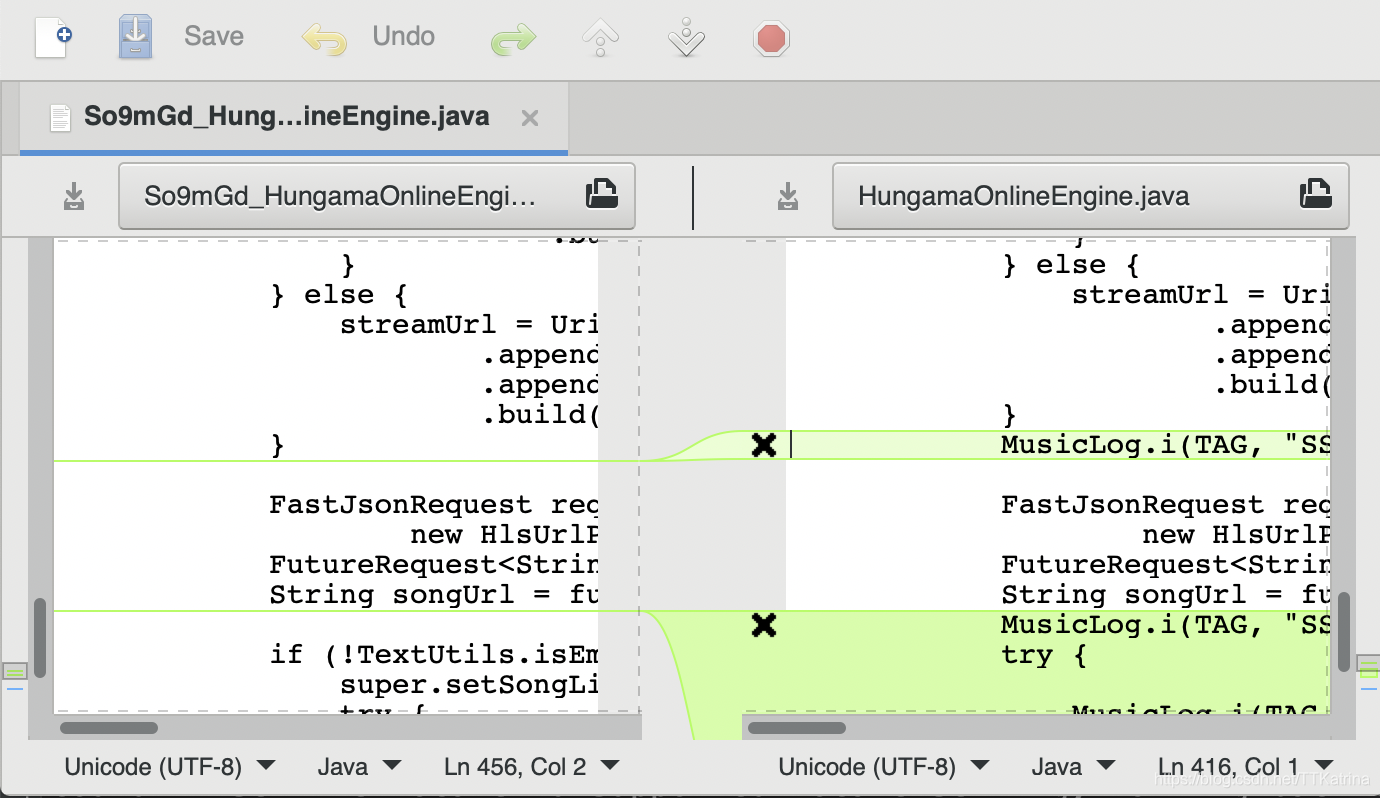Click the Save text label
The height and width of the screenshot is (798, 1380).
[x=213, y=37]
